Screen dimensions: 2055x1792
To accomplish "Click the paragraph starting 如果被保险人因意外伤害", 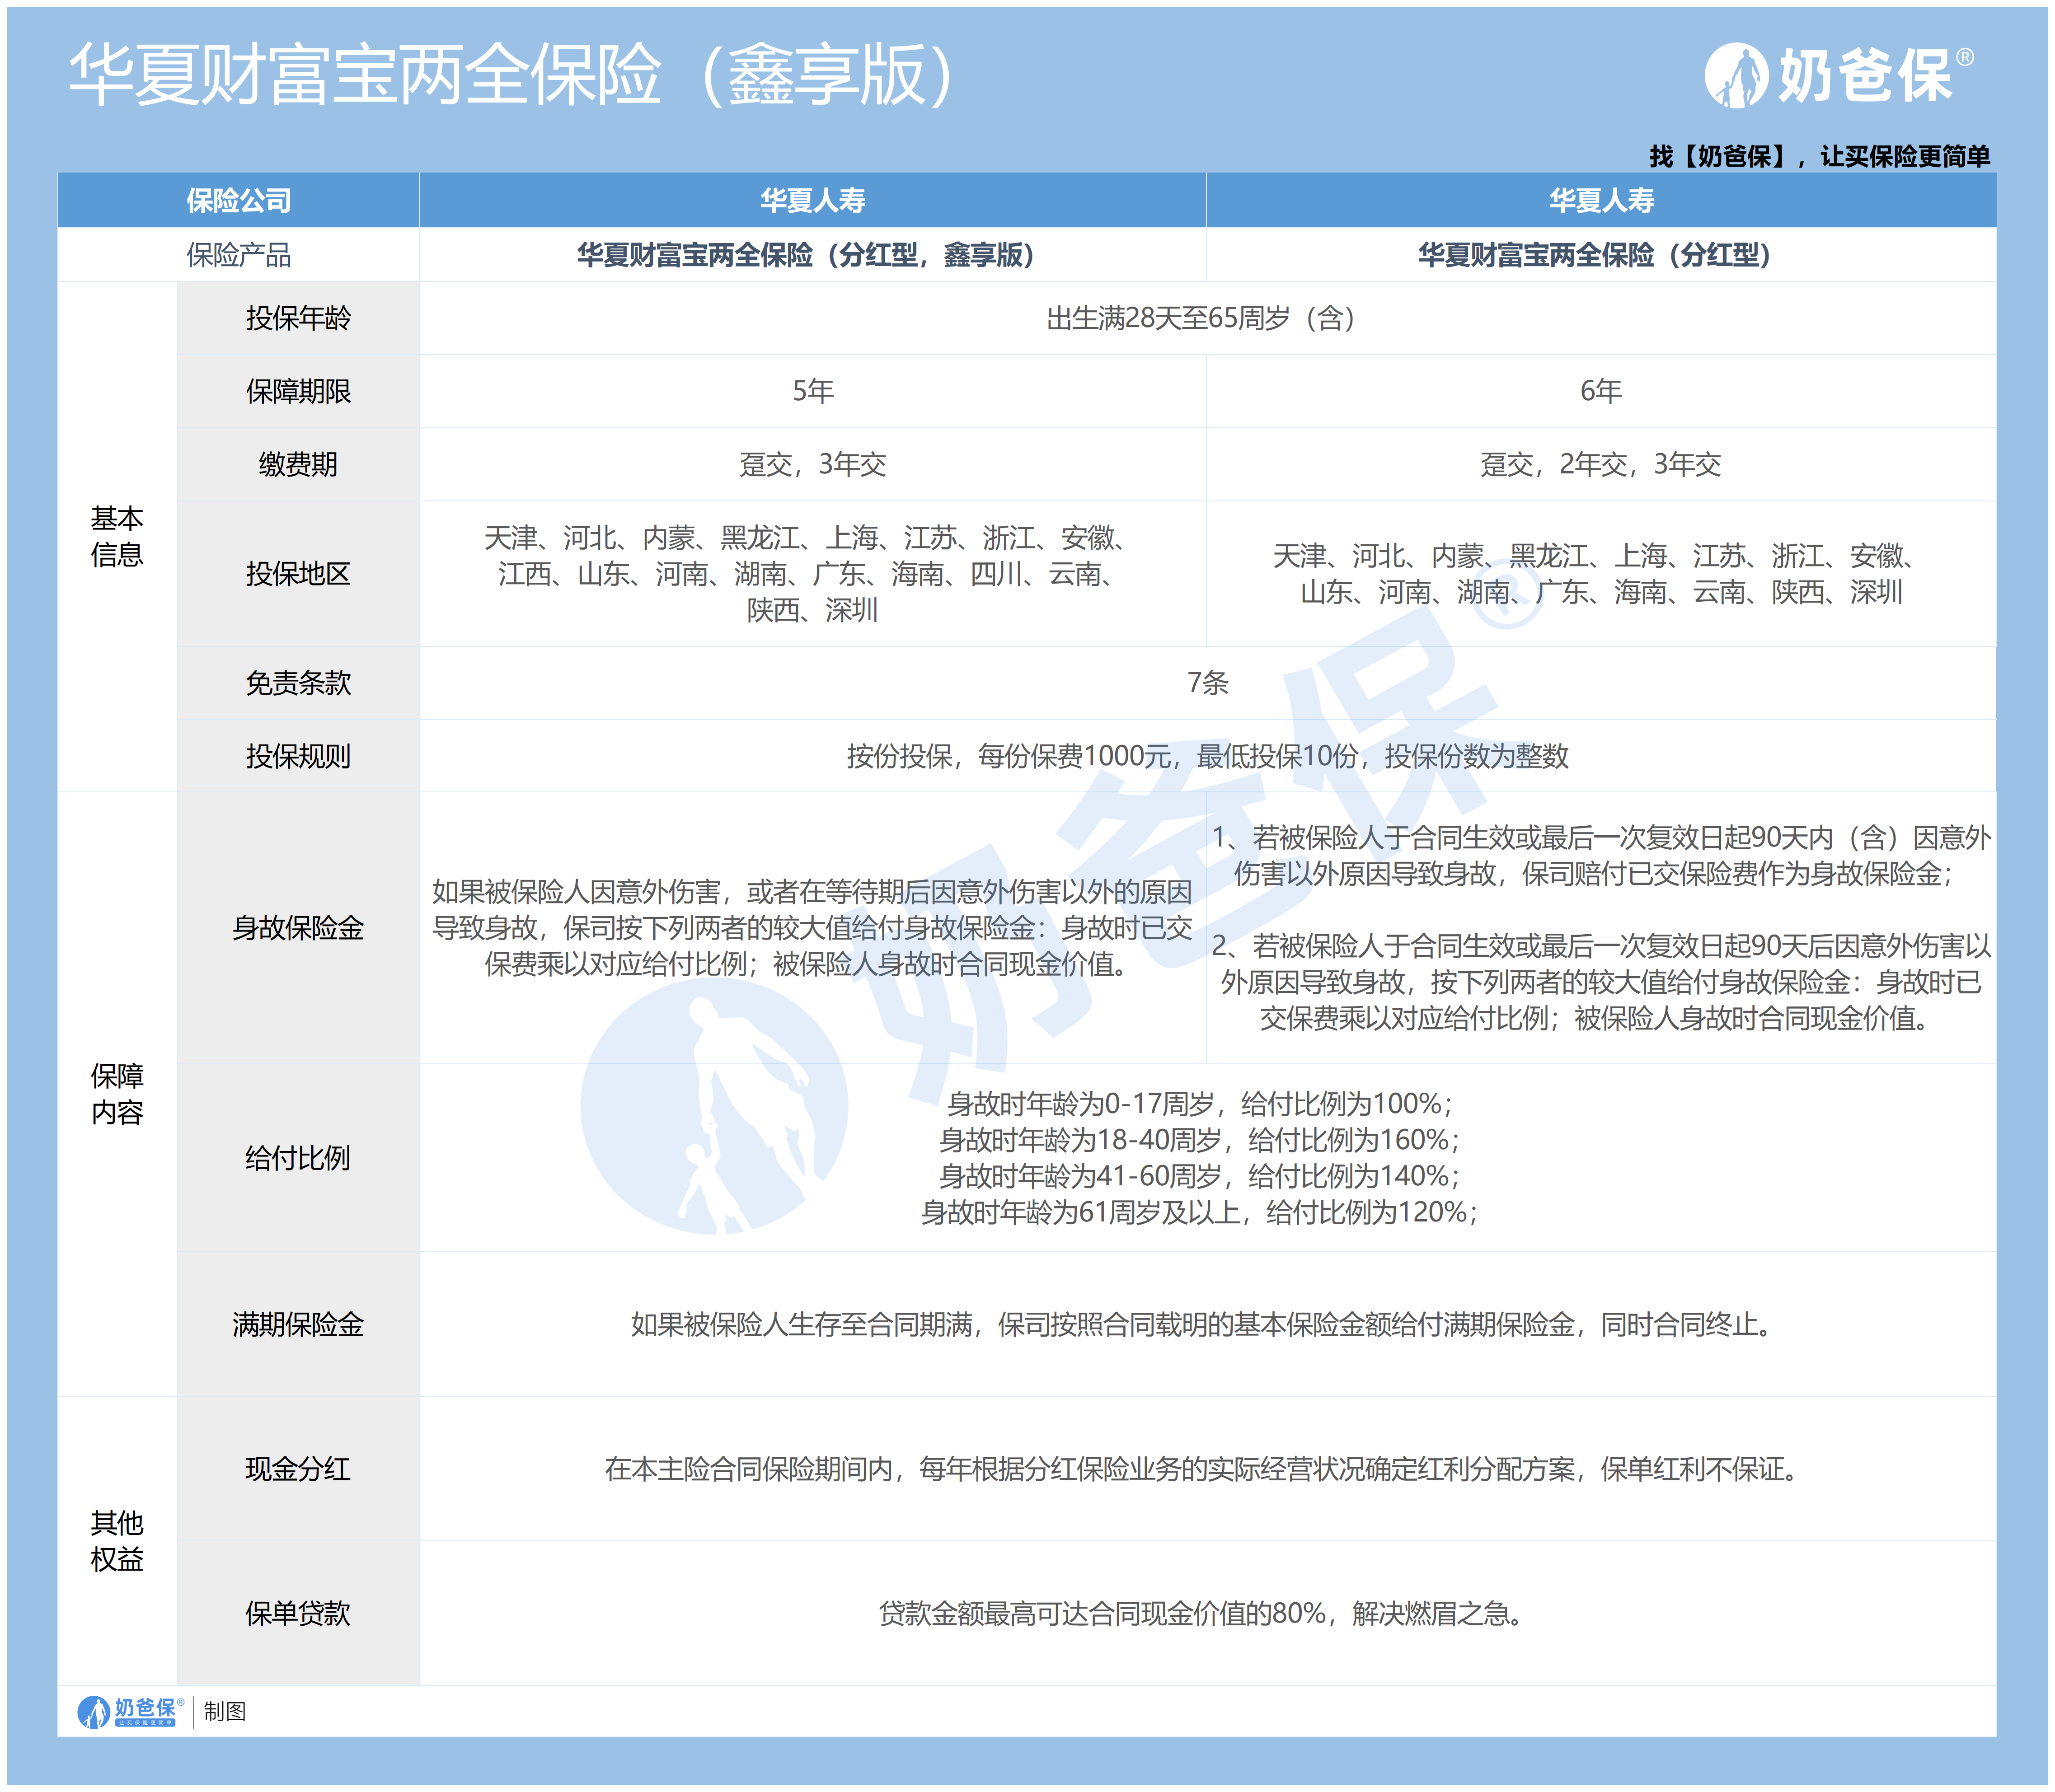I will 812,928.
